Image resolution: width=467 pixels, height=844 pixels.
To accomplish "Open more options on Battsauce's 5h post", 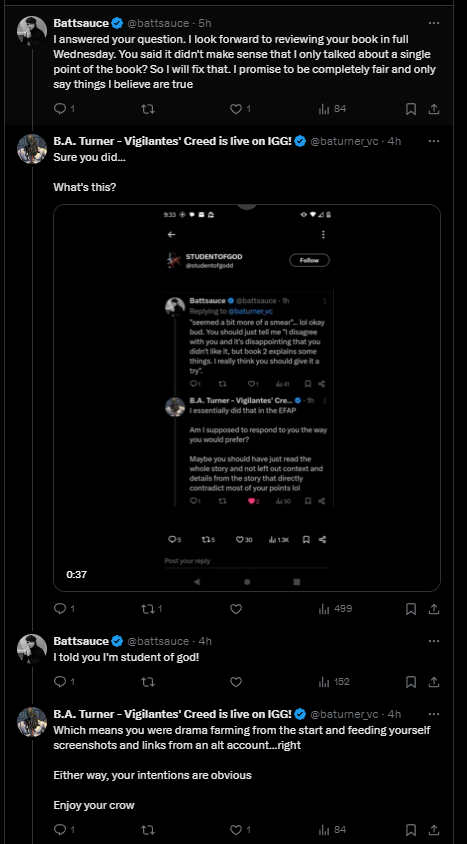I will [x=434, y=23].
